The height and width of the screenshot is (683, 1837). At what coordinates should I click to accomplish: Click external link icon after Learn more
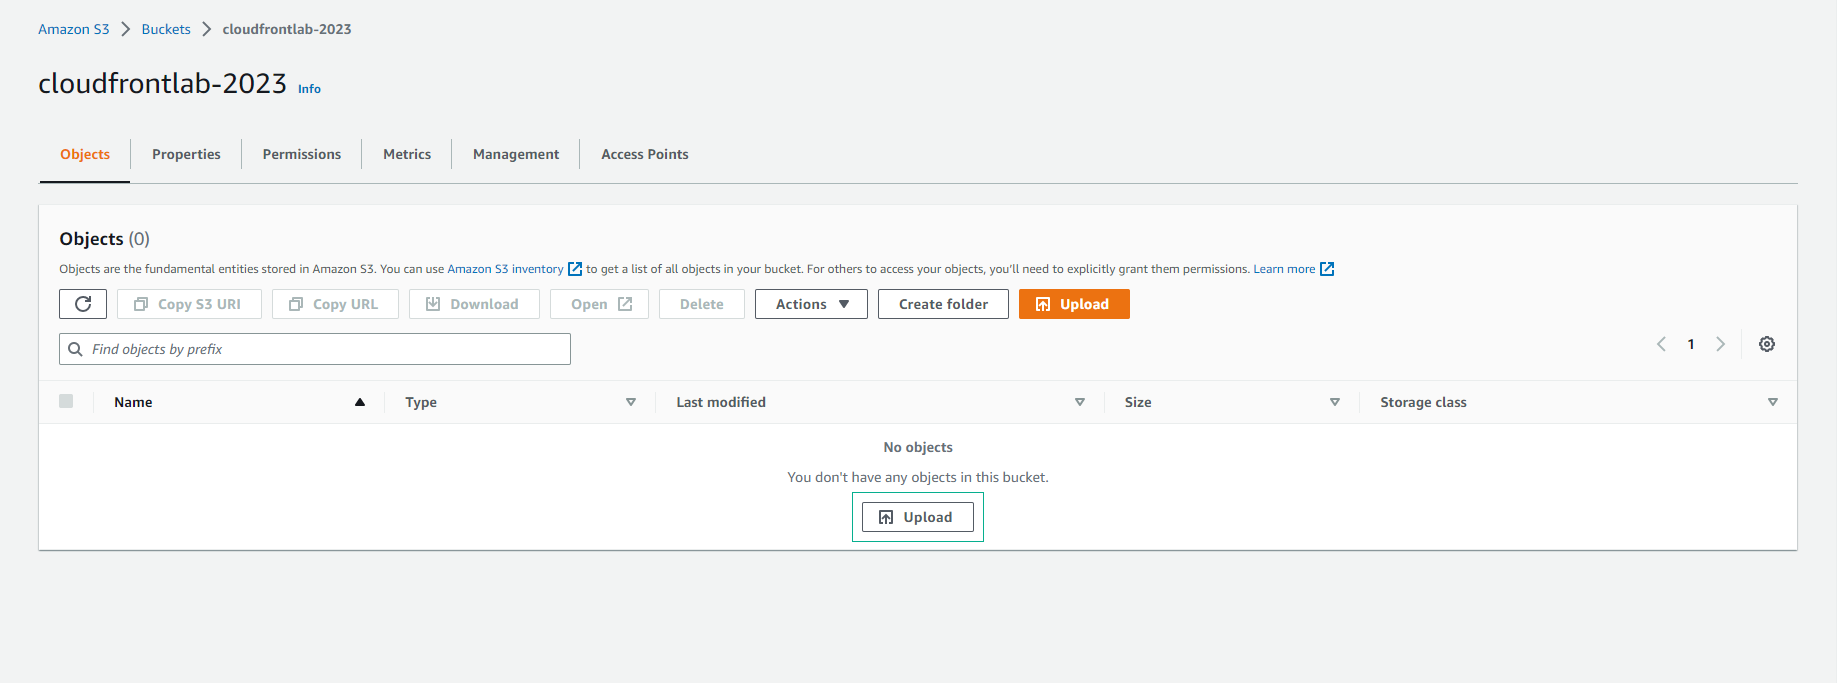(1327, 269)
